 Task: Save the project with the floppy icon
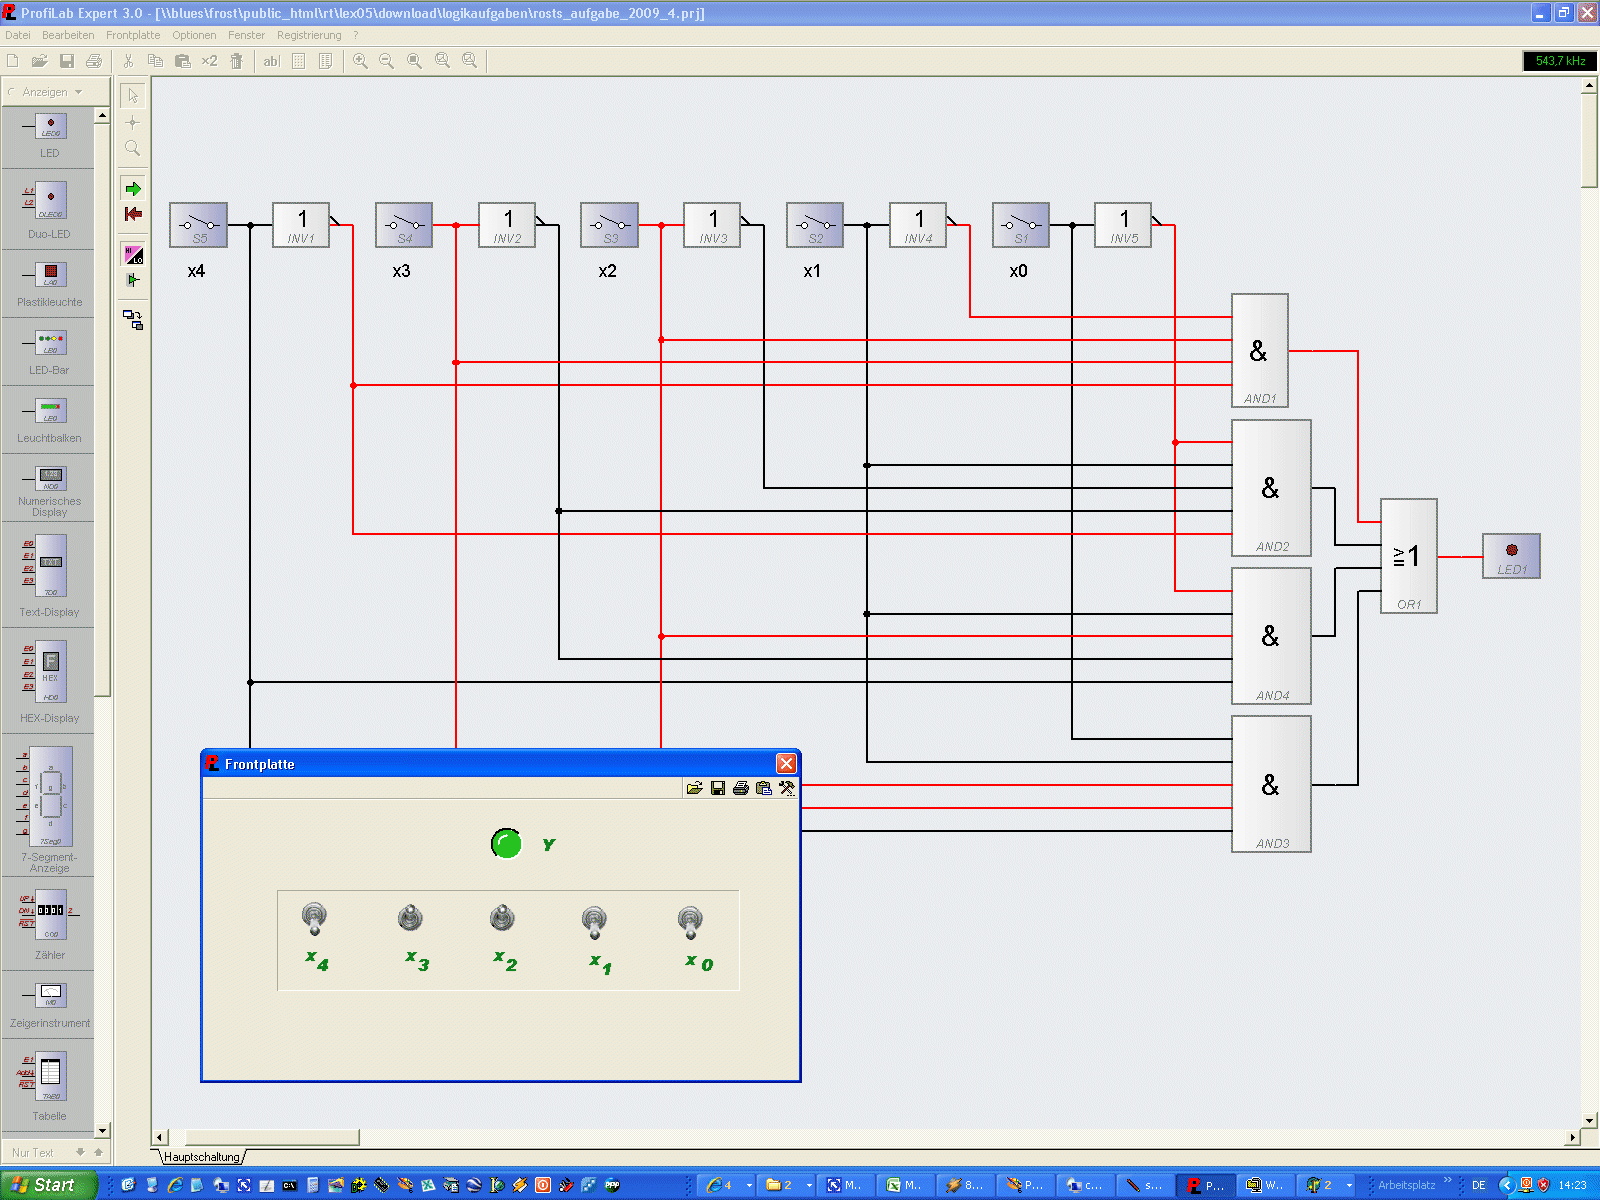tap(66, 61)
